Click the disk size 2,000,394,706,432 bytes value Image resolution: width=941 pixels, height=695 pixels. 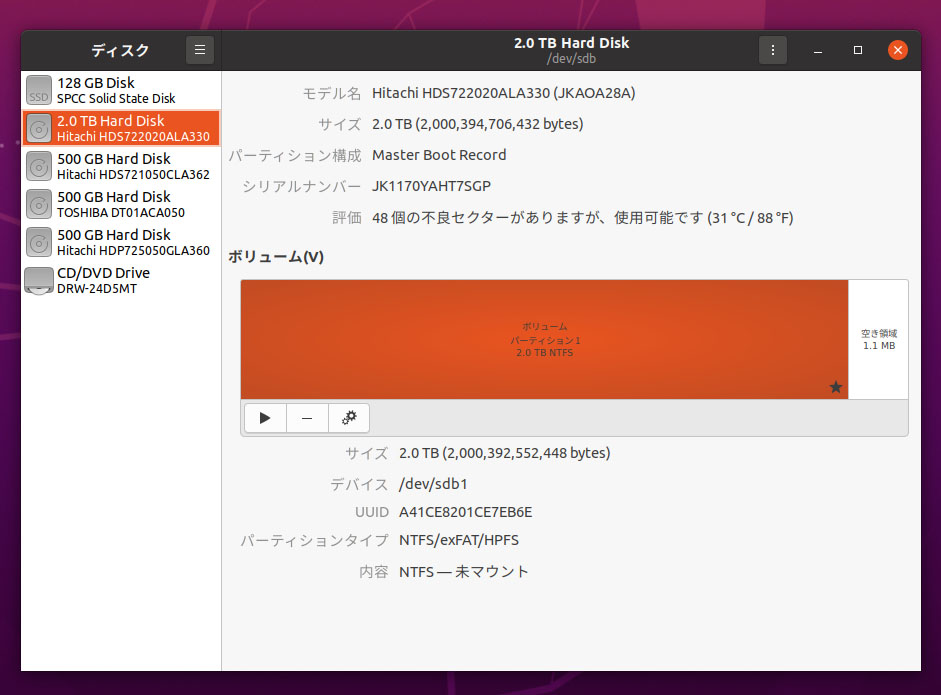tap(478, 124)
